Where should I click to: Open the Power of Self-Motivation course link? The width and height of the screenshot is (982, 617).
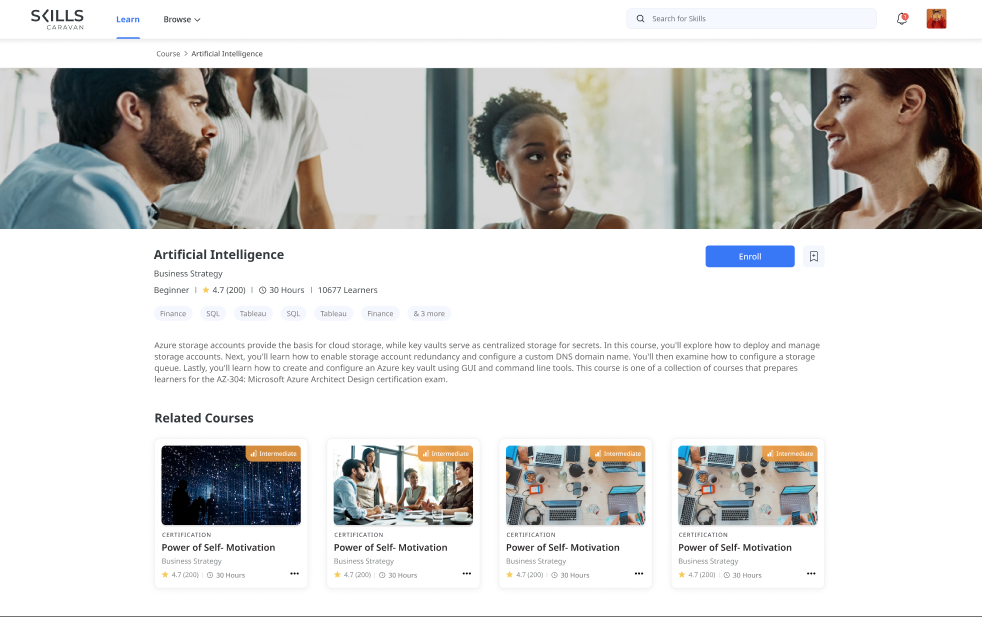[218, 547]
